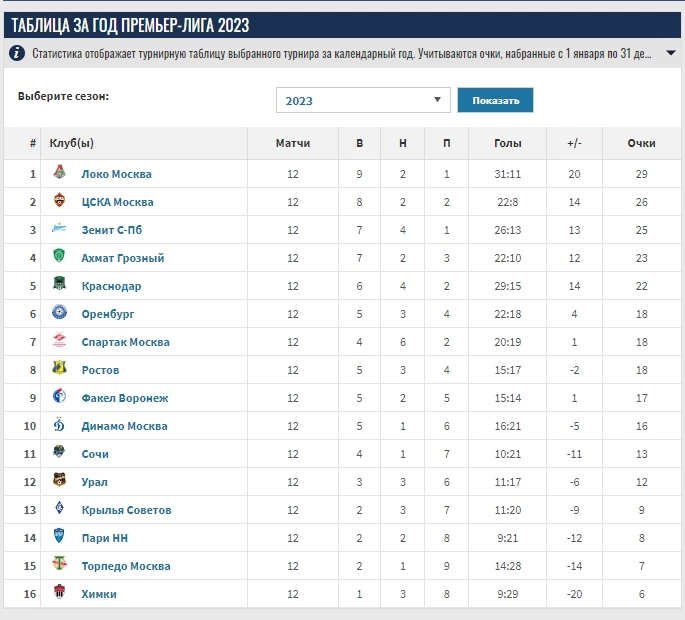Click the Spartak Moscow club crest icon
Screen dimensions: 685x620
coord(59,341)
